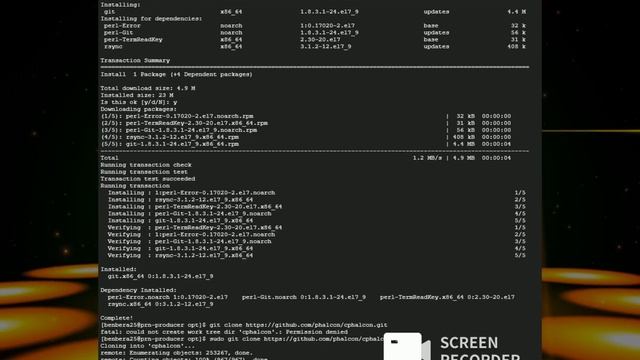Screen dimensions: 640x360
Task: Click 'perl-Git.noarch 0:1.8.3.1-24.el7_9' under Dependency Installed
Action: [x=304, y=297]
